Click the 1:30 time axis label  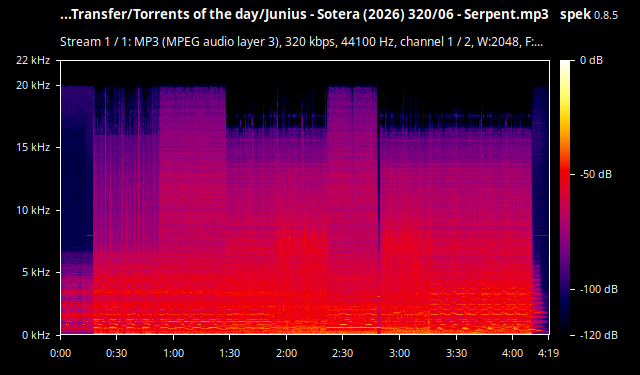pyautogui.click(x=229, y=353)
